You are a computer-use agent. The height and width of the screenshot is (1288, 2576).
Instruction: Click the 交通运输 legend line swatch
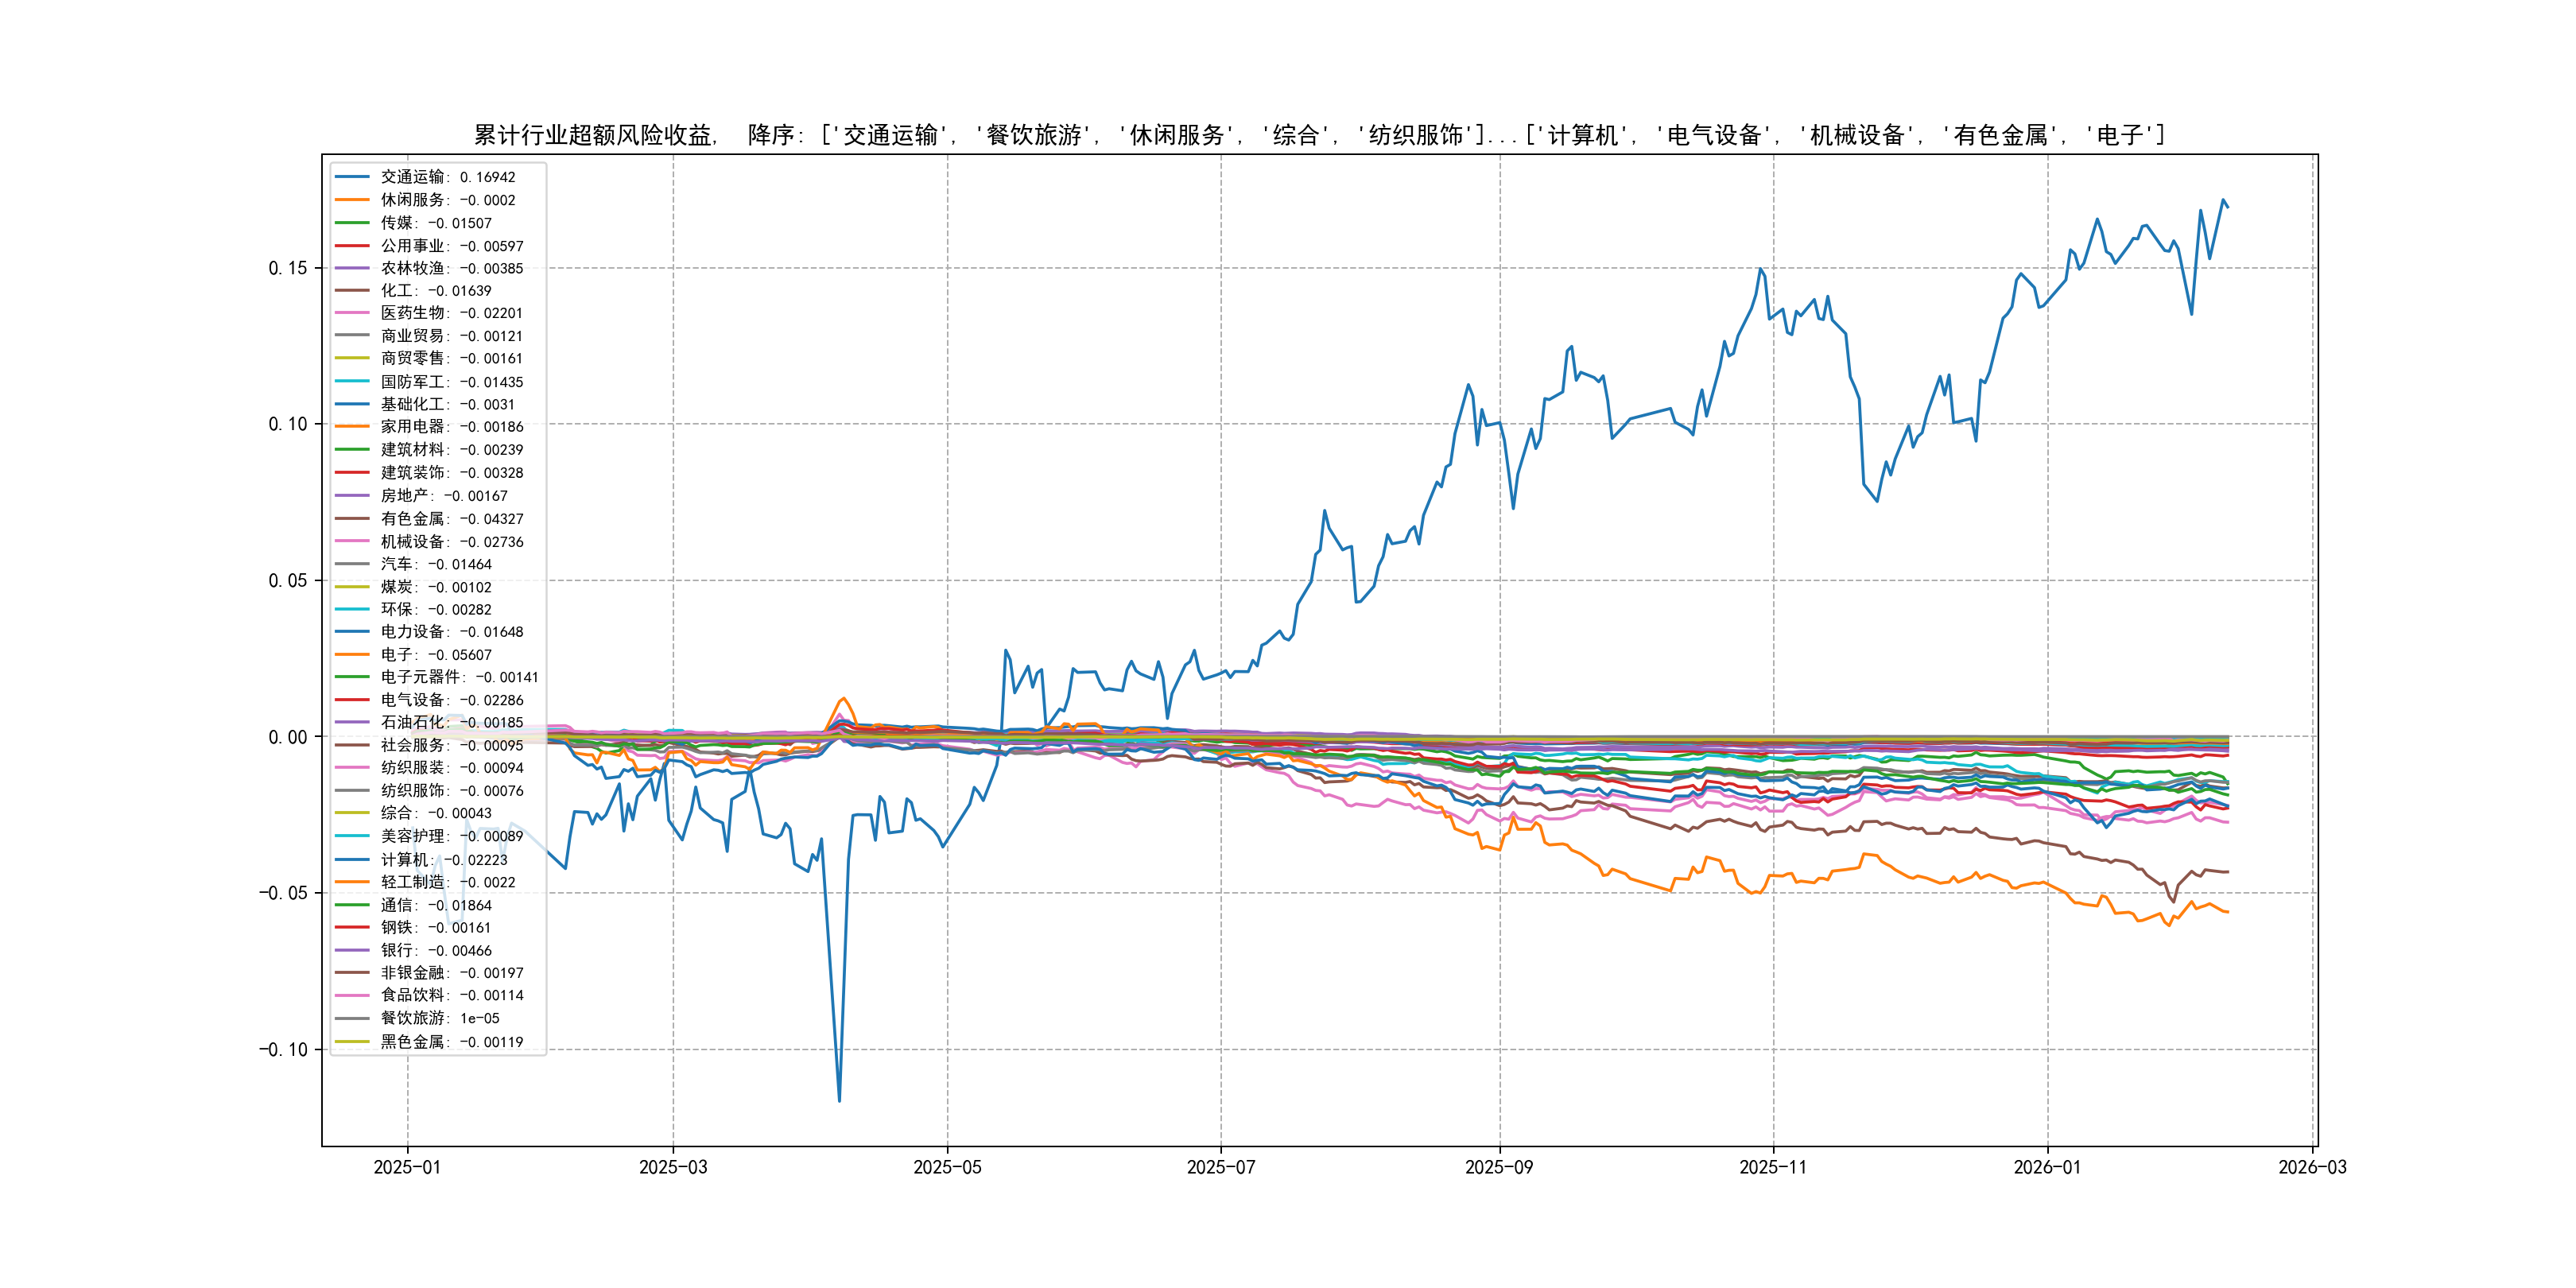(x=352, y=177)
